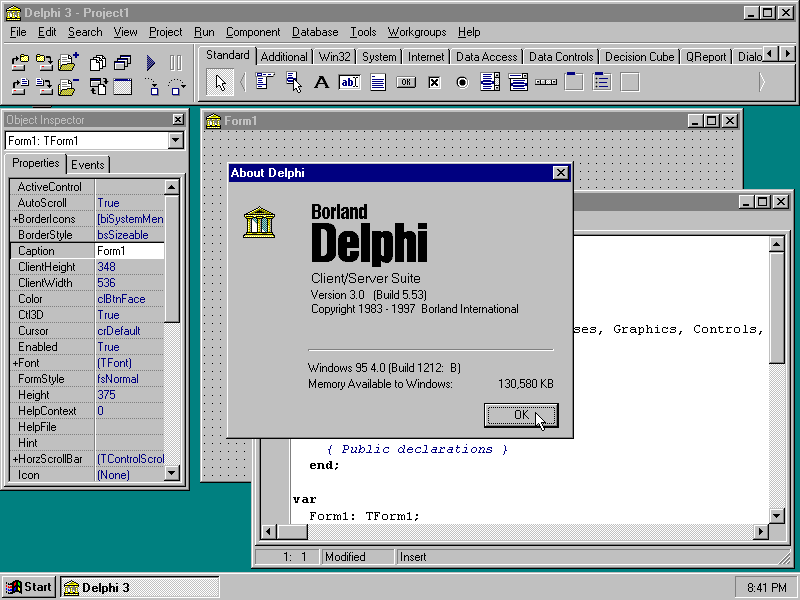800x600 pixels.
Task: Click the Open File speedbar icon
Action: (x=20, y=86)
